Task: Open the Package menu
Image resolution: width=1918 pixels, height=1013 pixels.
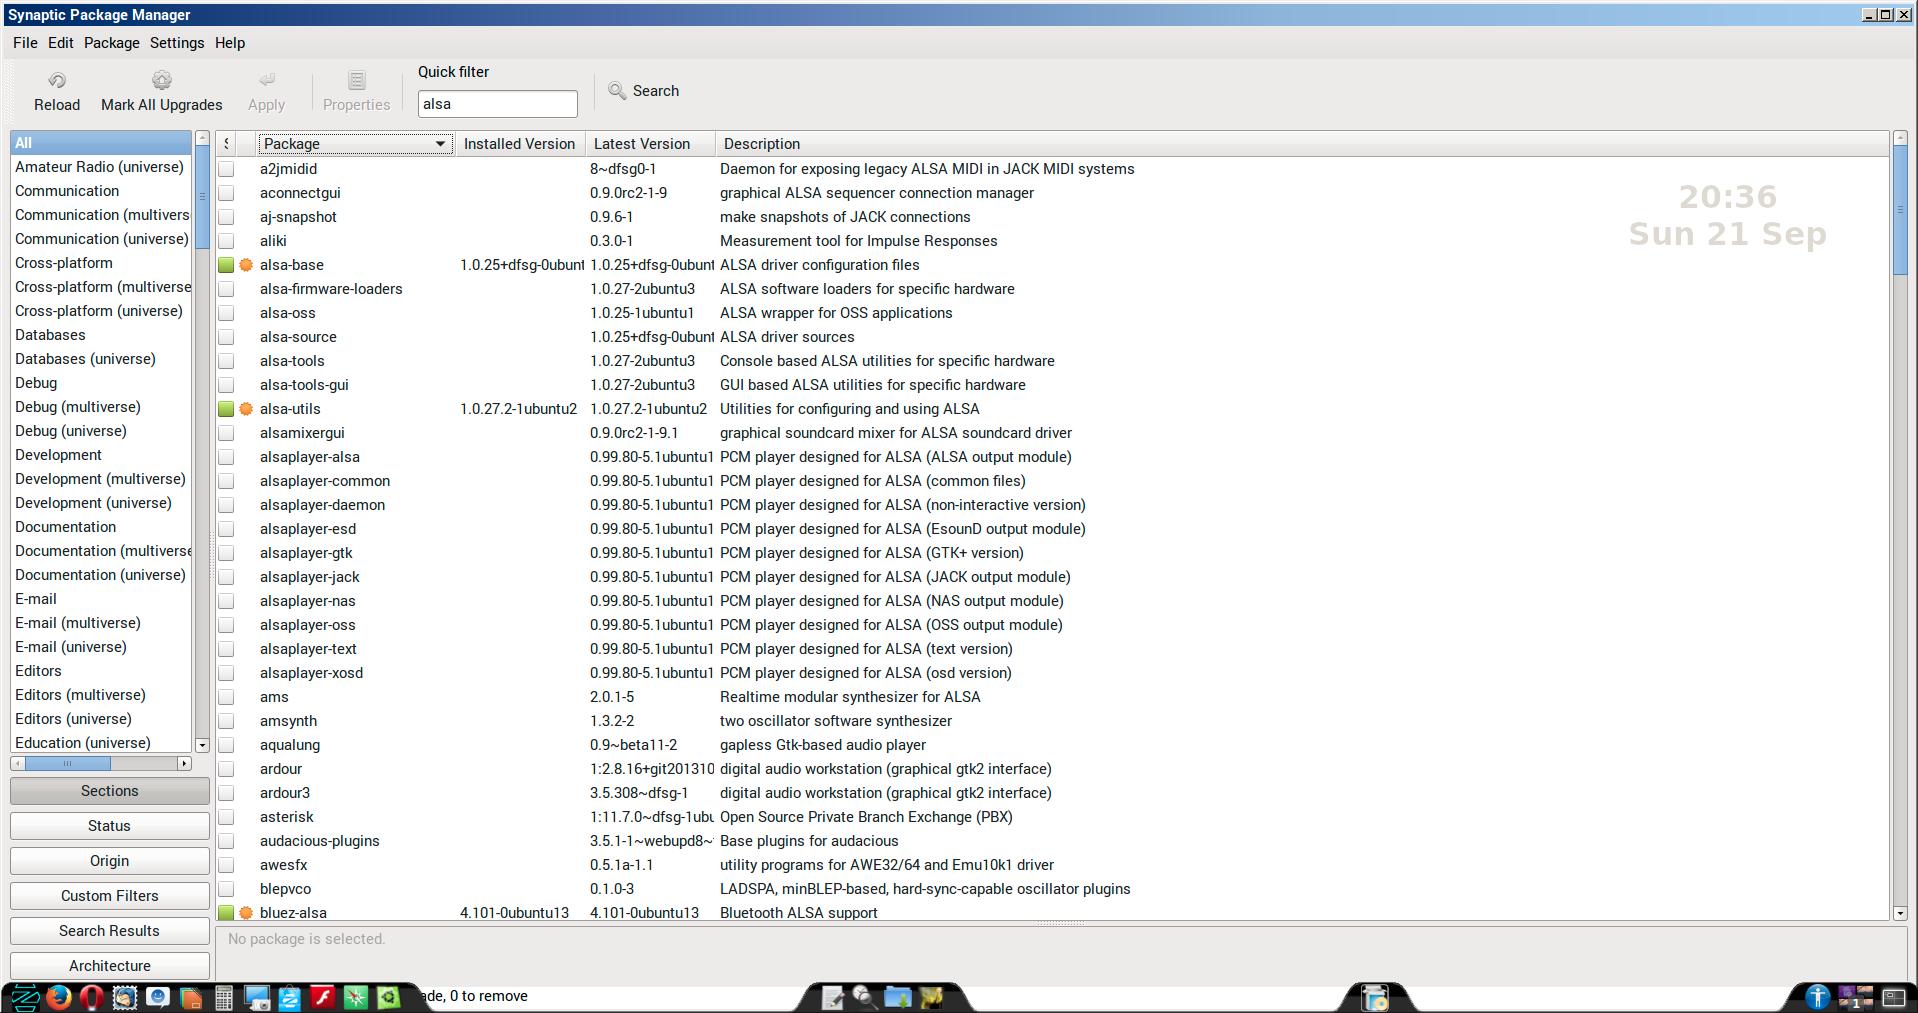Action: [x=111, y=43]
